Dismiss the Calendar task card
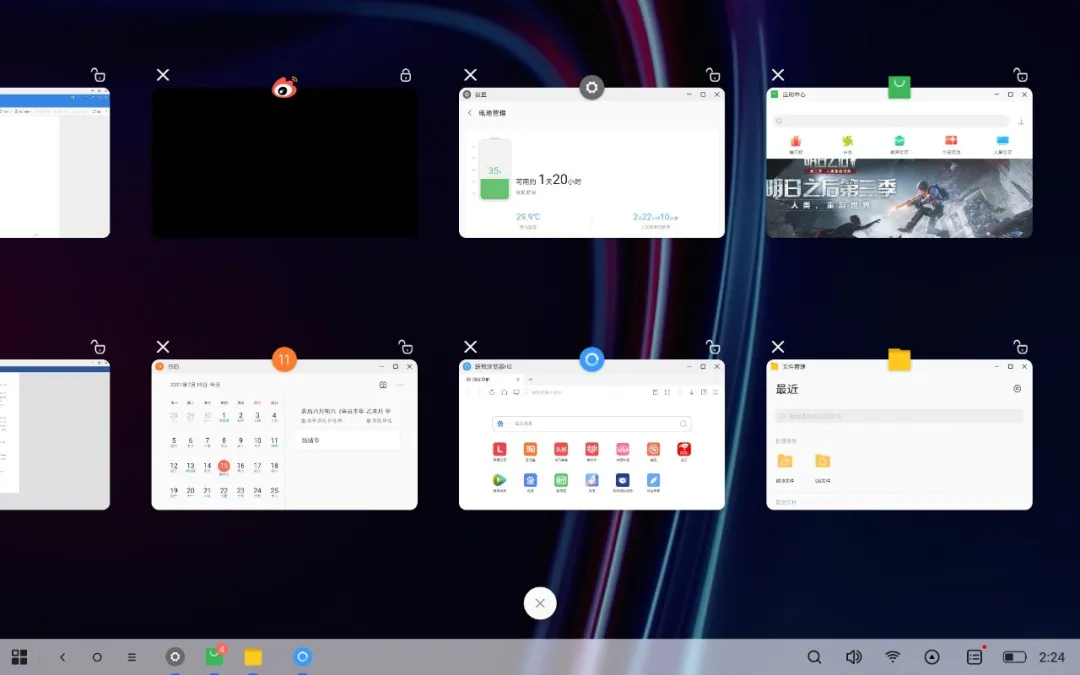This screenshot has height=675, width=1080. point(163,347)
